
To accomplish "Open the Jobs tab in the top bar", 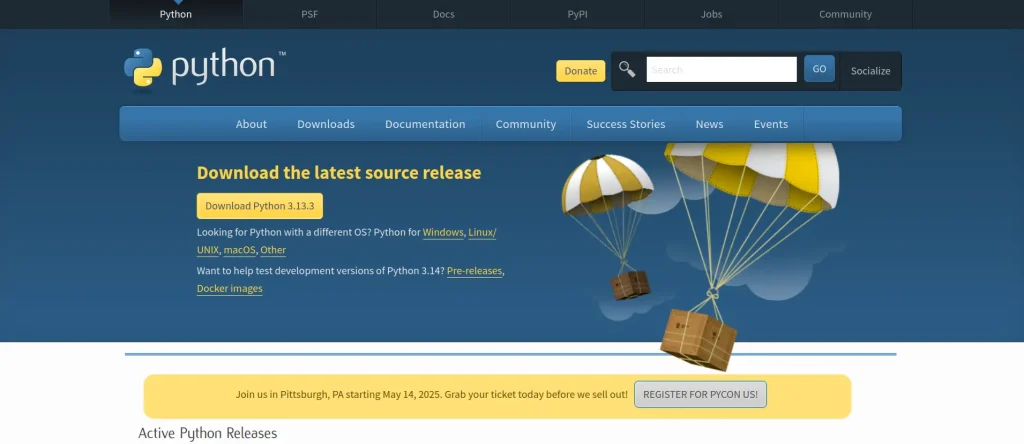I will tap(711, 14).
